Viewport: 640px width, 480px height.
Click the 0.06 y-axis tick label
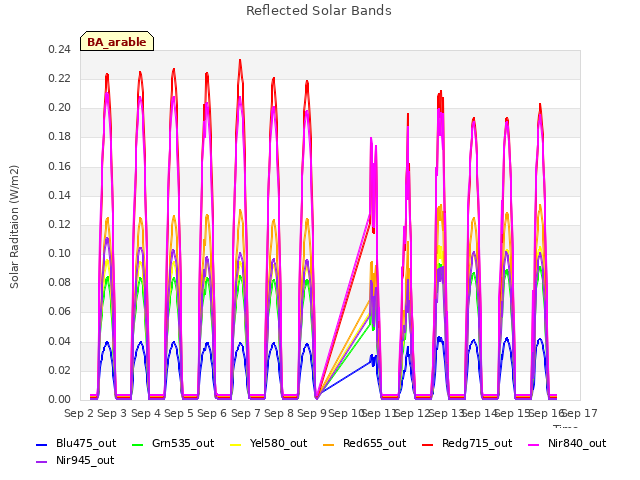(59, 312)
